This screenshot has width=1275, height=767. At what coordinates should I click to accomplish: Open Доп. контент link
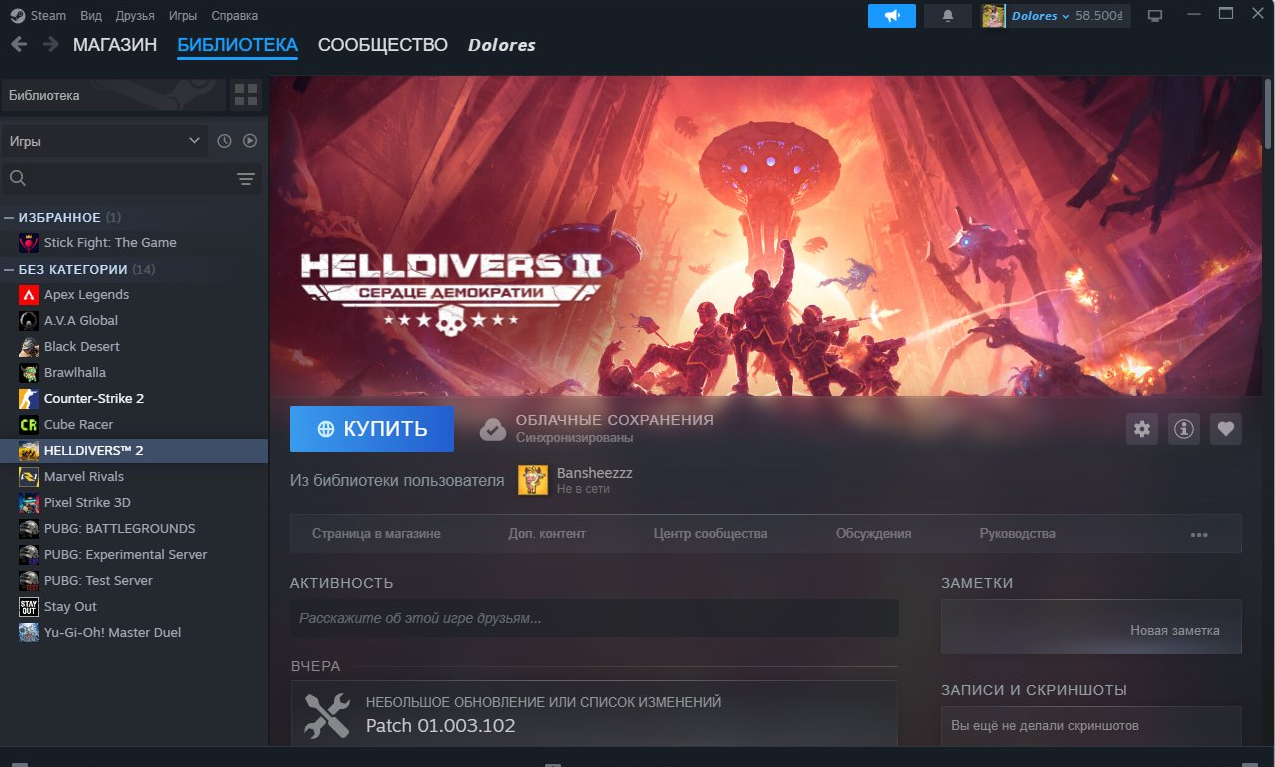[547, 534]
